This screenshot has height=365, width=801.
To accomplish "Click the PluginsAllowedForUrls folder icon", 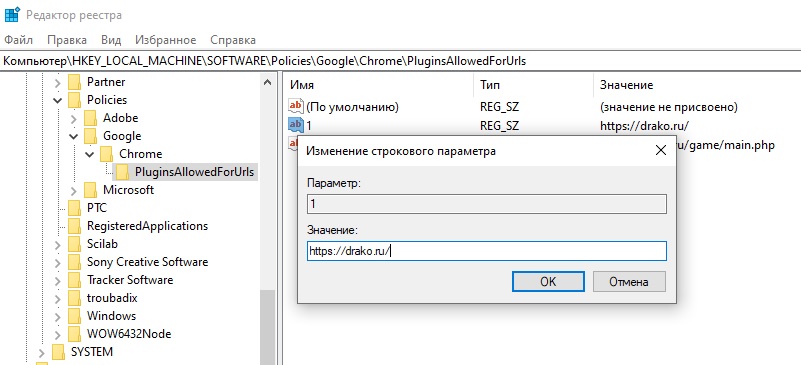I will point(123,172).
